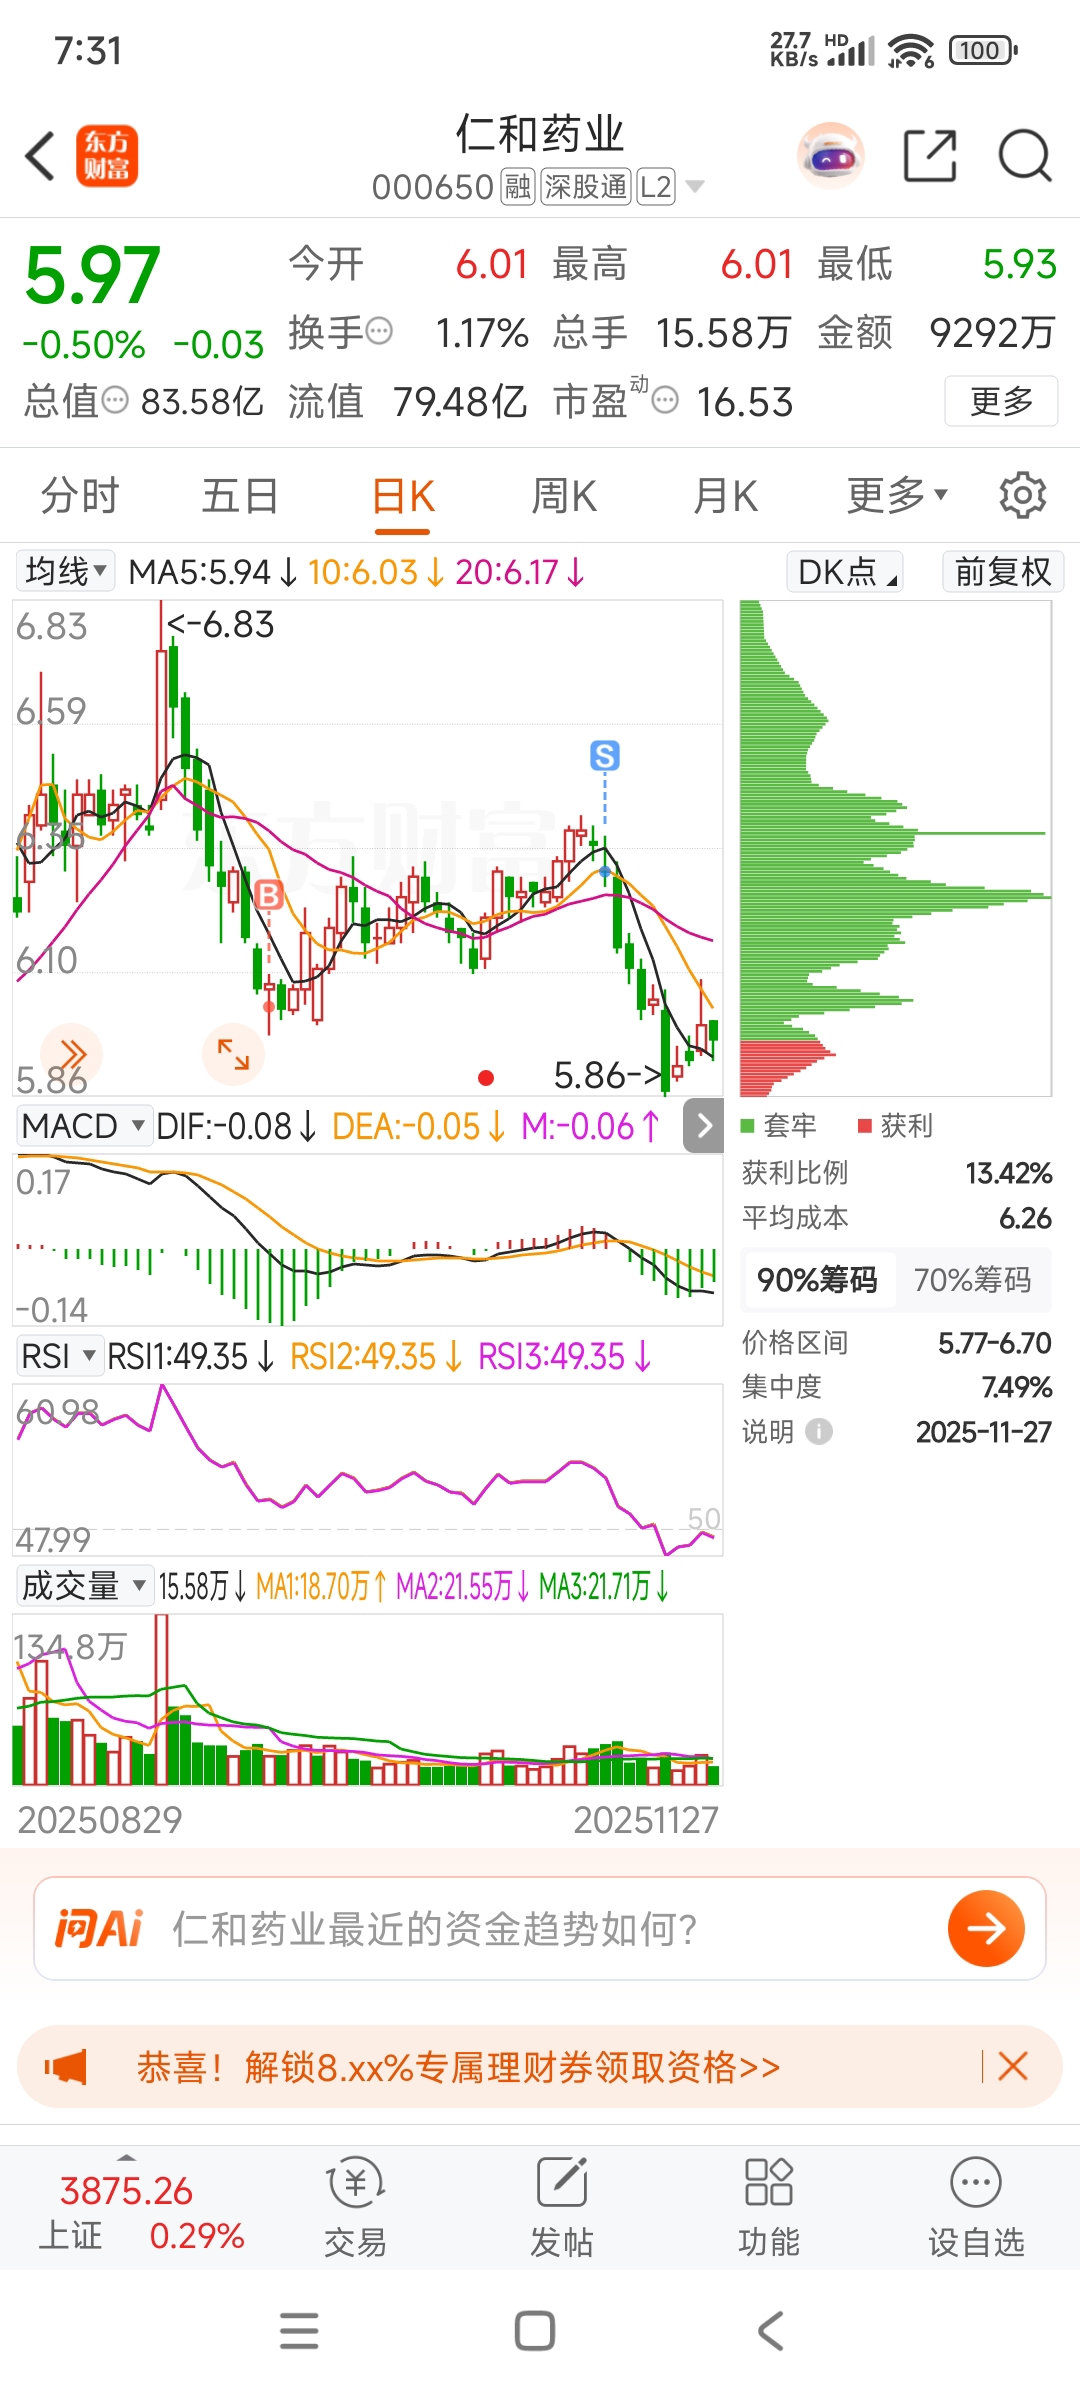Switch to 90%筹码 view

click(x=817, y=1280)
